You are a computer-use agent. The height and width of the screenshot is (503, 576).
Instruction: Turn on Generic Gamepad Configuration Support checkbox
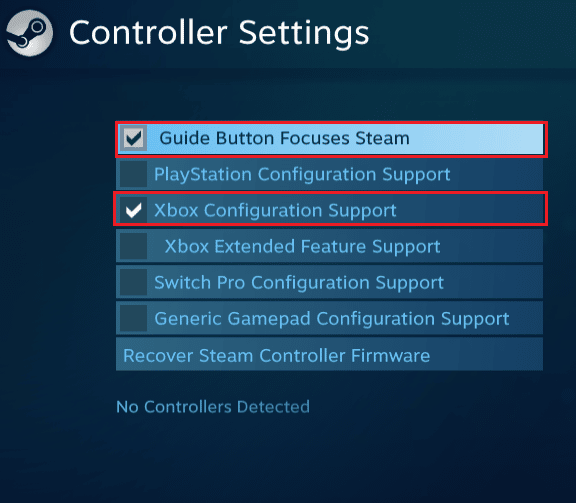(133, 318)
